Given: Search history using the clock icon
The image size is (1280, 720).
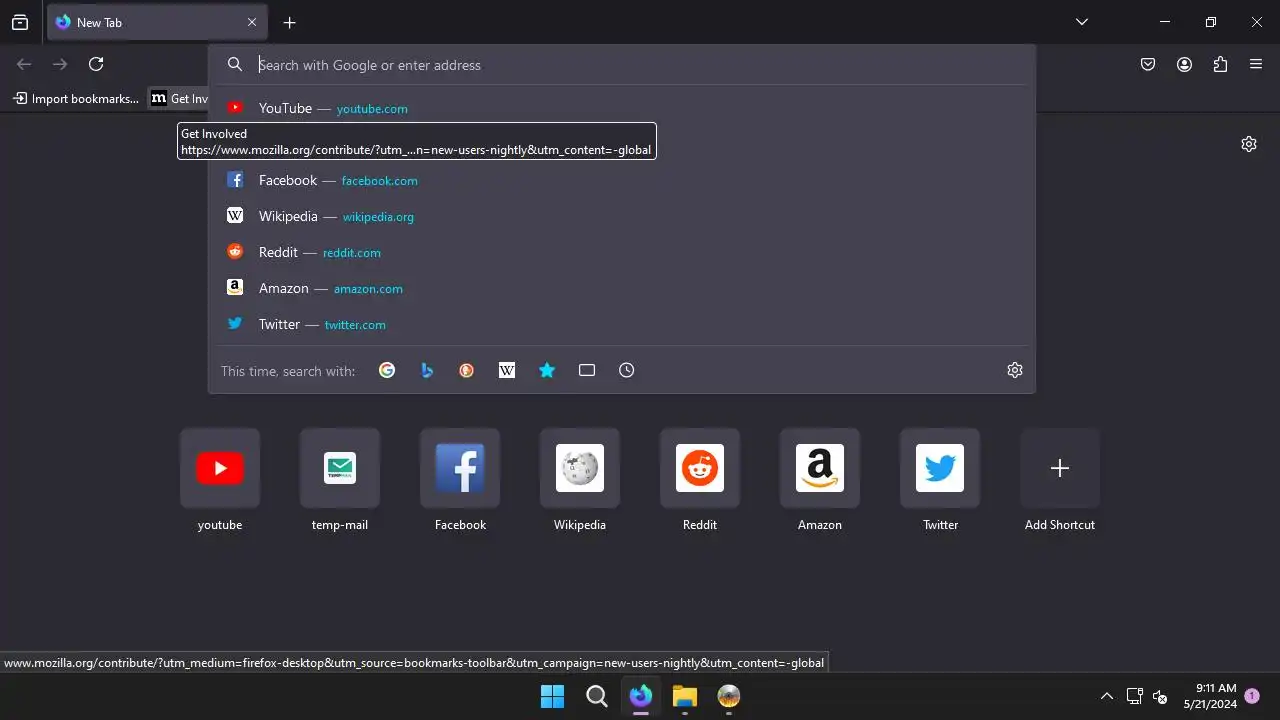Looking at the screenshot, I should click(x=627, y=370).
